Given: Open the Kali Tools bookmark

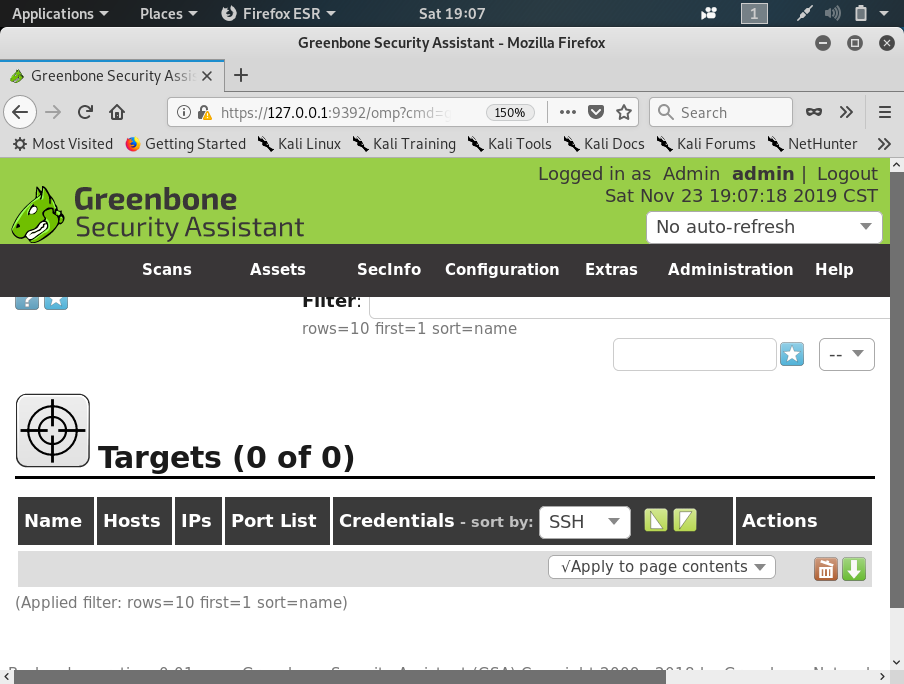Looking at the screenshot, I should click(509, 144).
